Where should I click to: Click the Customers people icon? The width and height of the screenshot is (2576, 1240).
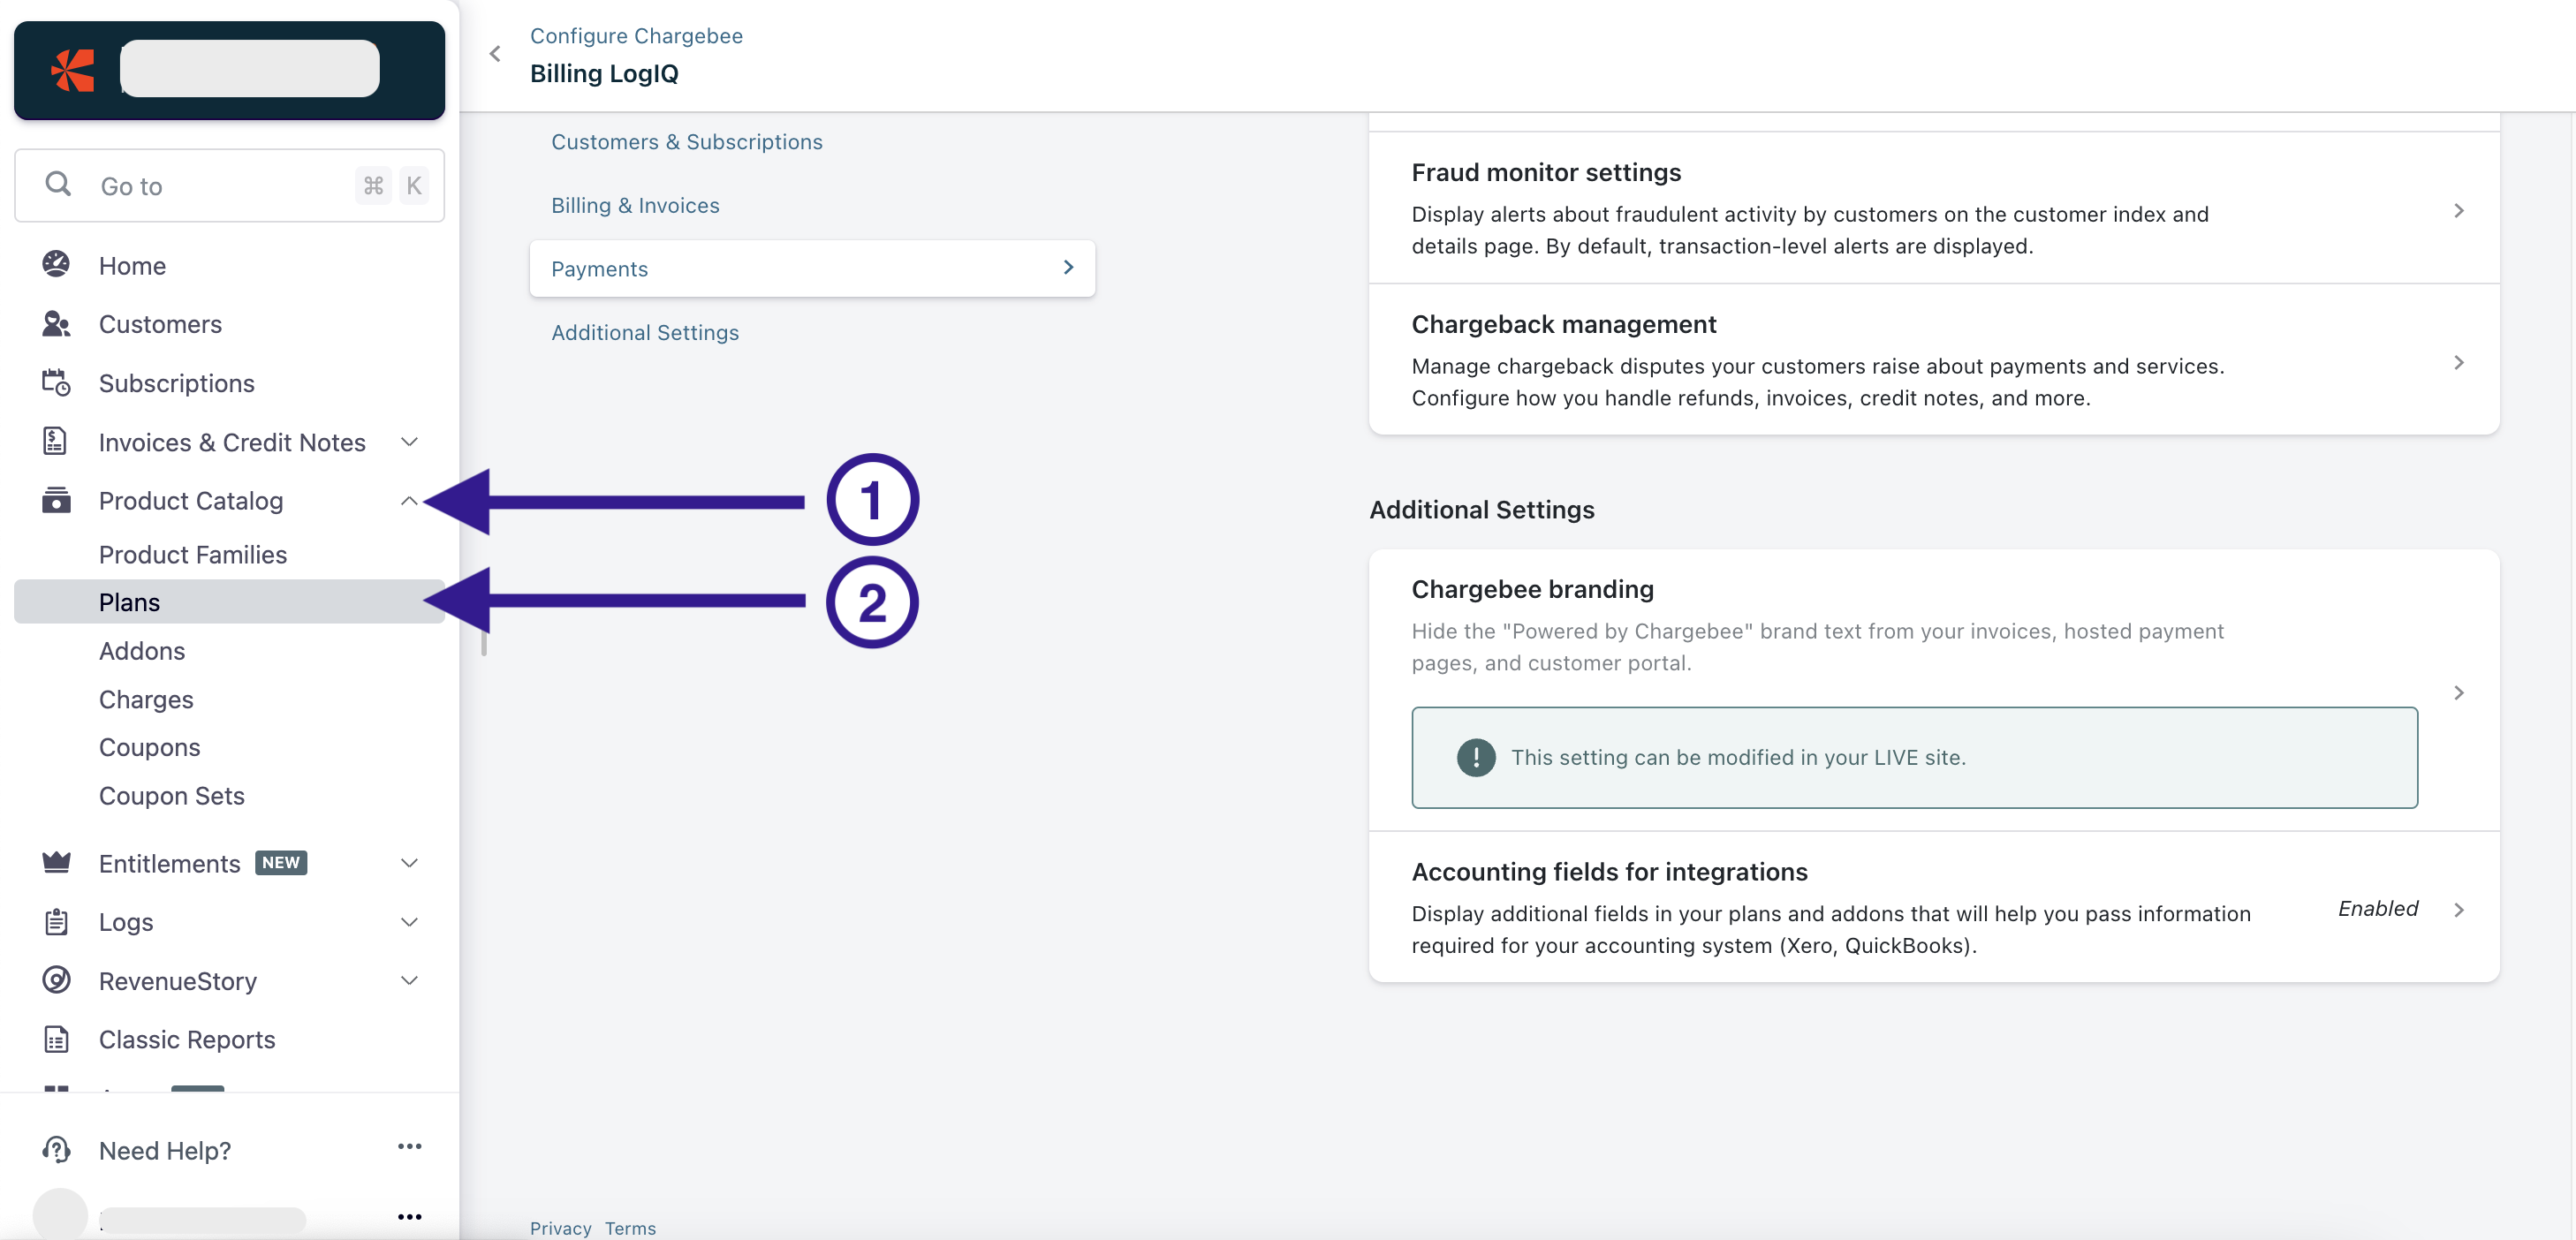(56, 323)
